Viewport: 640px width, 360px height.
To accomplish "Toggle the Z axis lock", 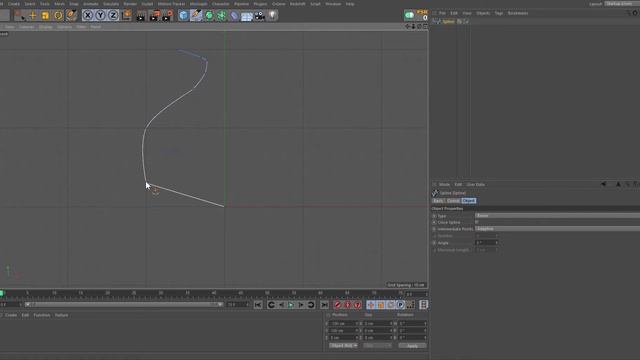I will [x=113, y=16].
